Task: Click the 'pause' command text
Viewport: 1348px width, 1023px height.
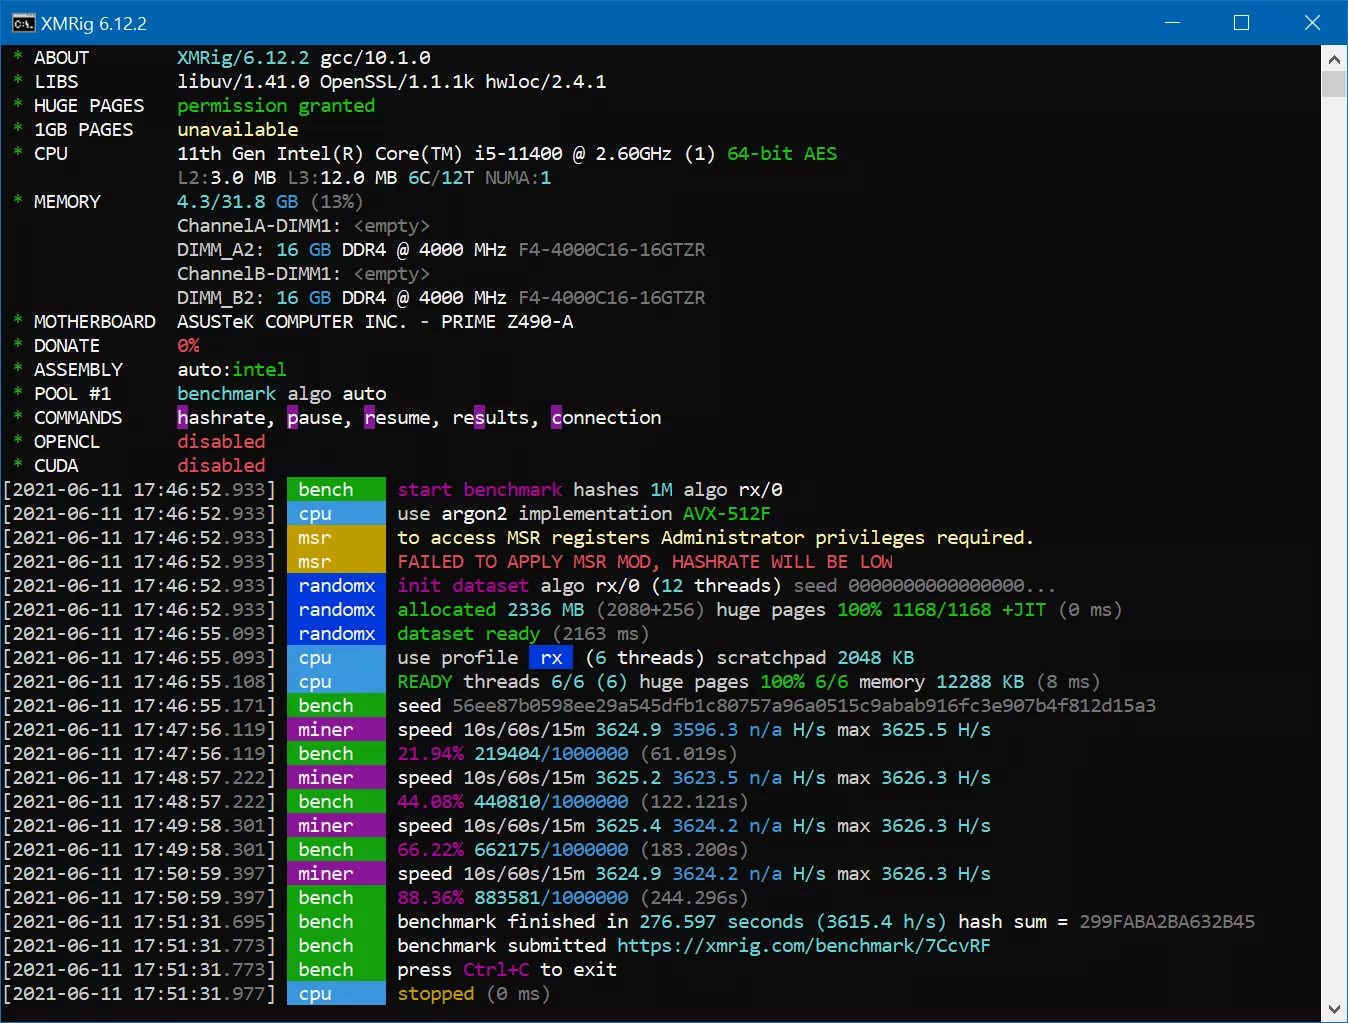Action: click(x=315, y=418)
